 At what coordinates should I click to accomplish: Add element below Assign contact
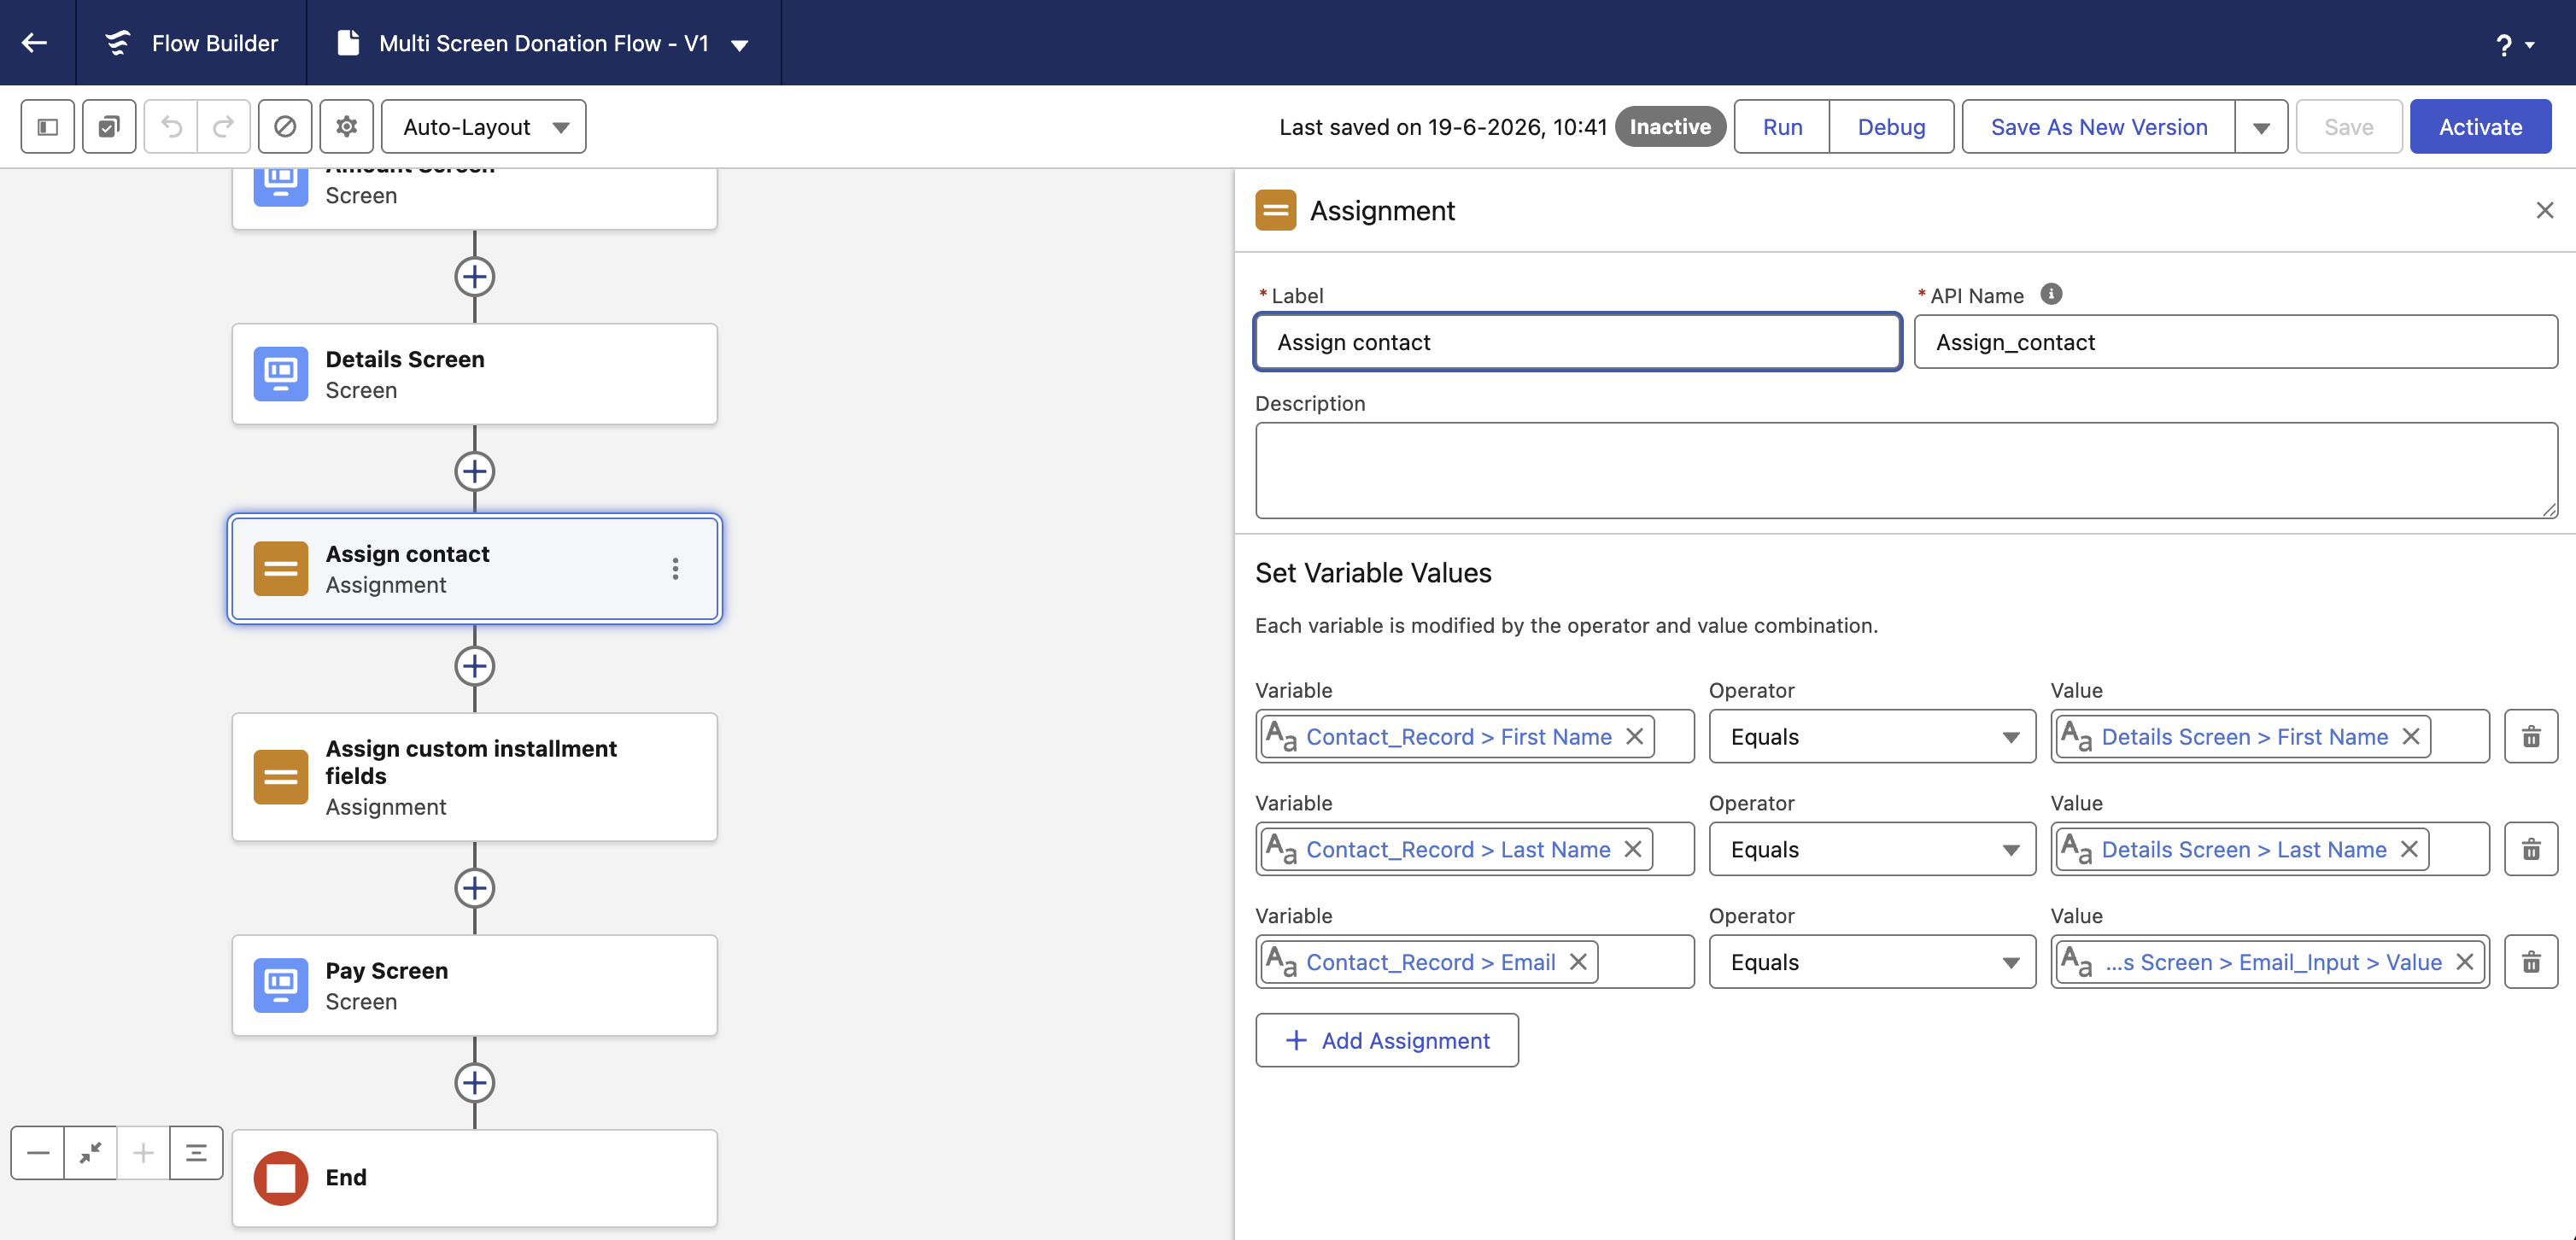click(x=475, y=666)
